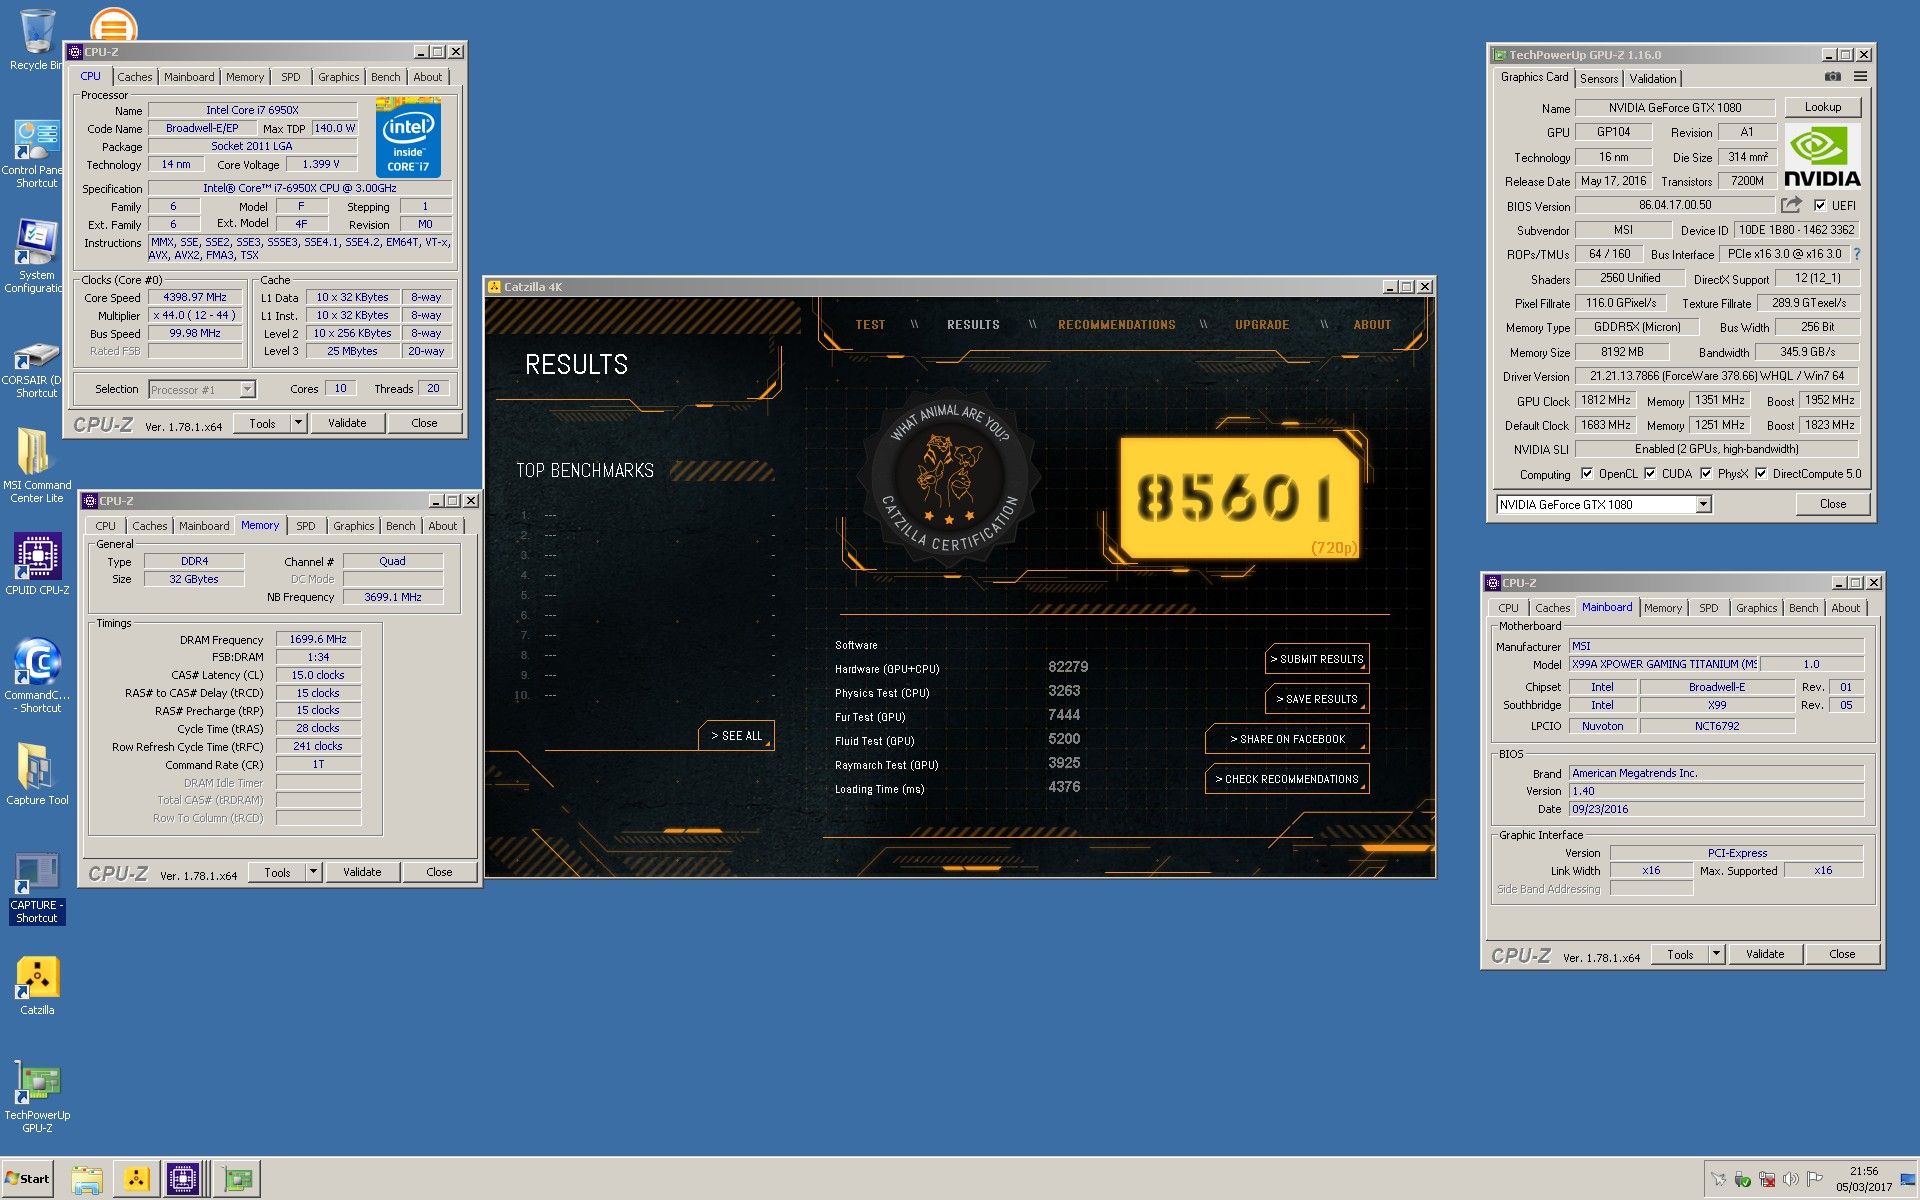1920x1200 pixels.
Task: Click the bus interface question mark icon
Action: coord(1857,254)
